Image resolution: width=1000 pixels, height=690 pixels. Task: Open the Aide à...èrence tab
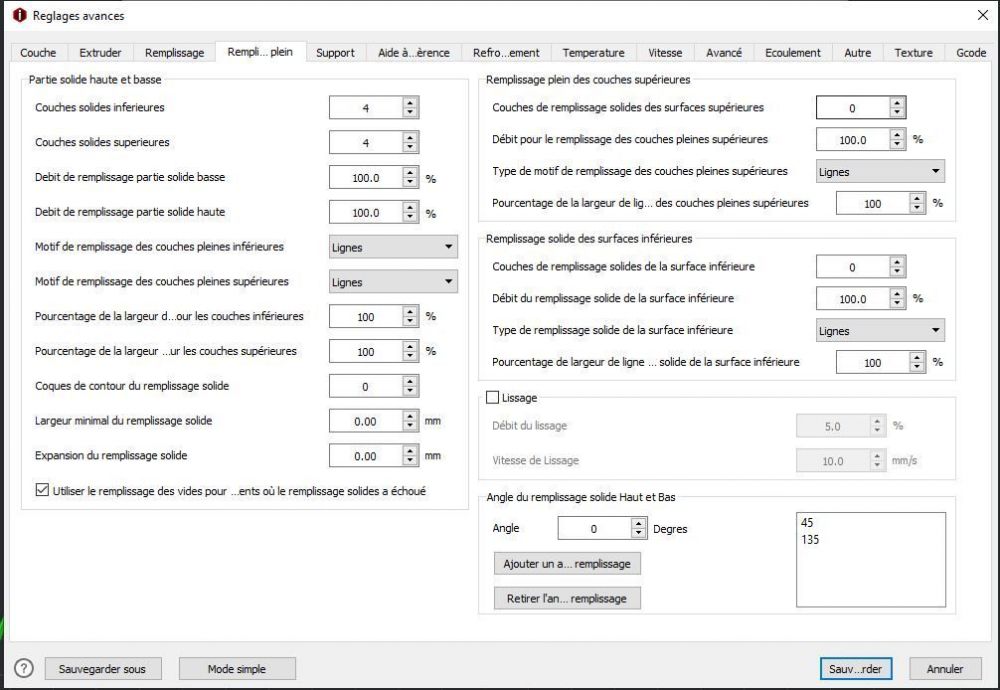414,52
